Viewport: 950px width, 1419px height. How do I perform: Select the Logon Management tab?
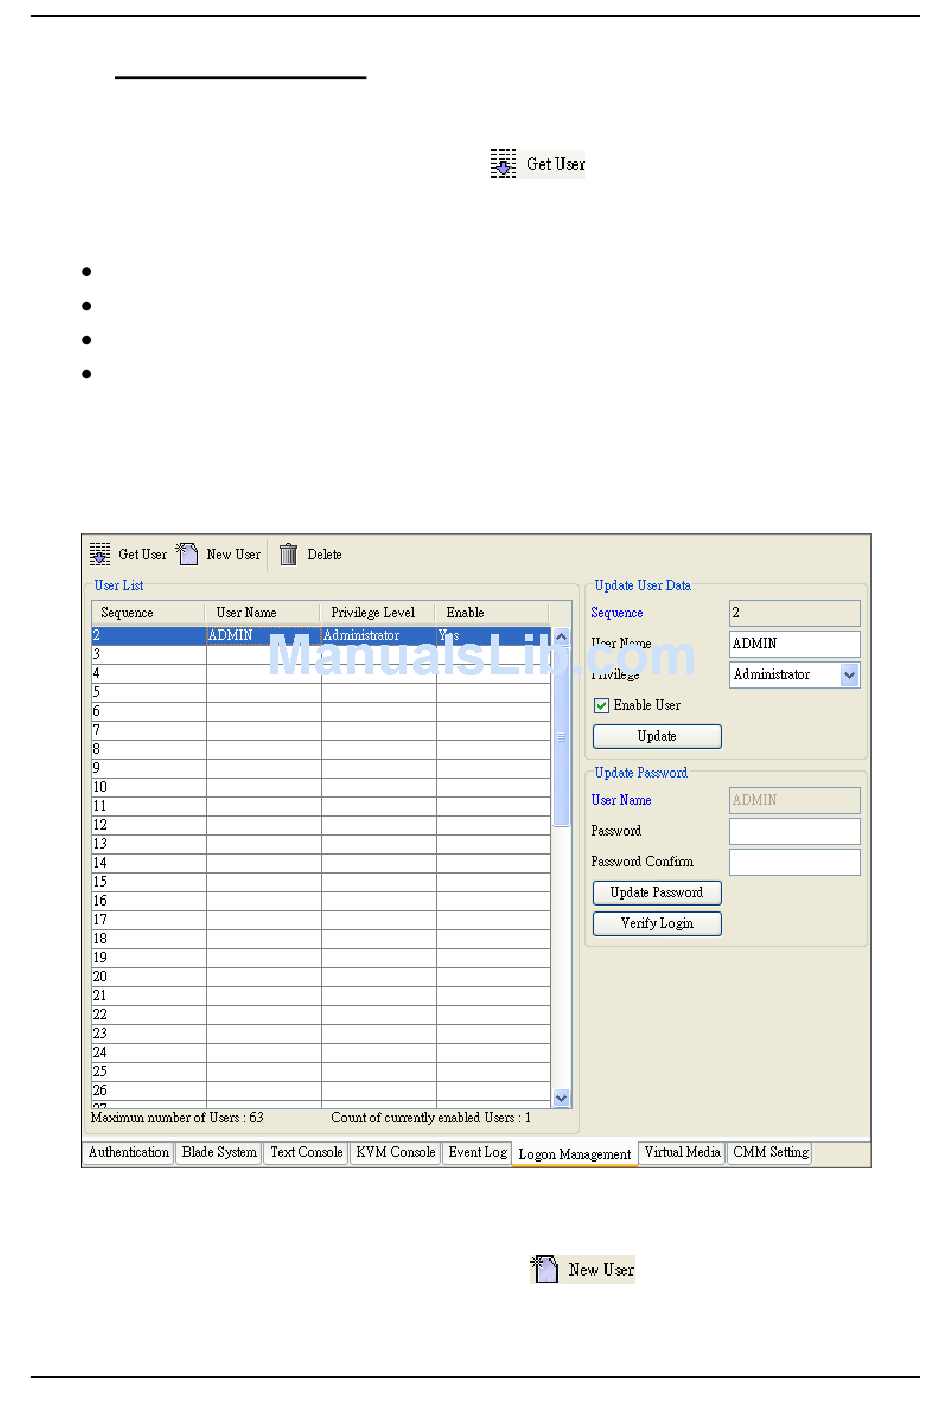(x=575, y=1154)
